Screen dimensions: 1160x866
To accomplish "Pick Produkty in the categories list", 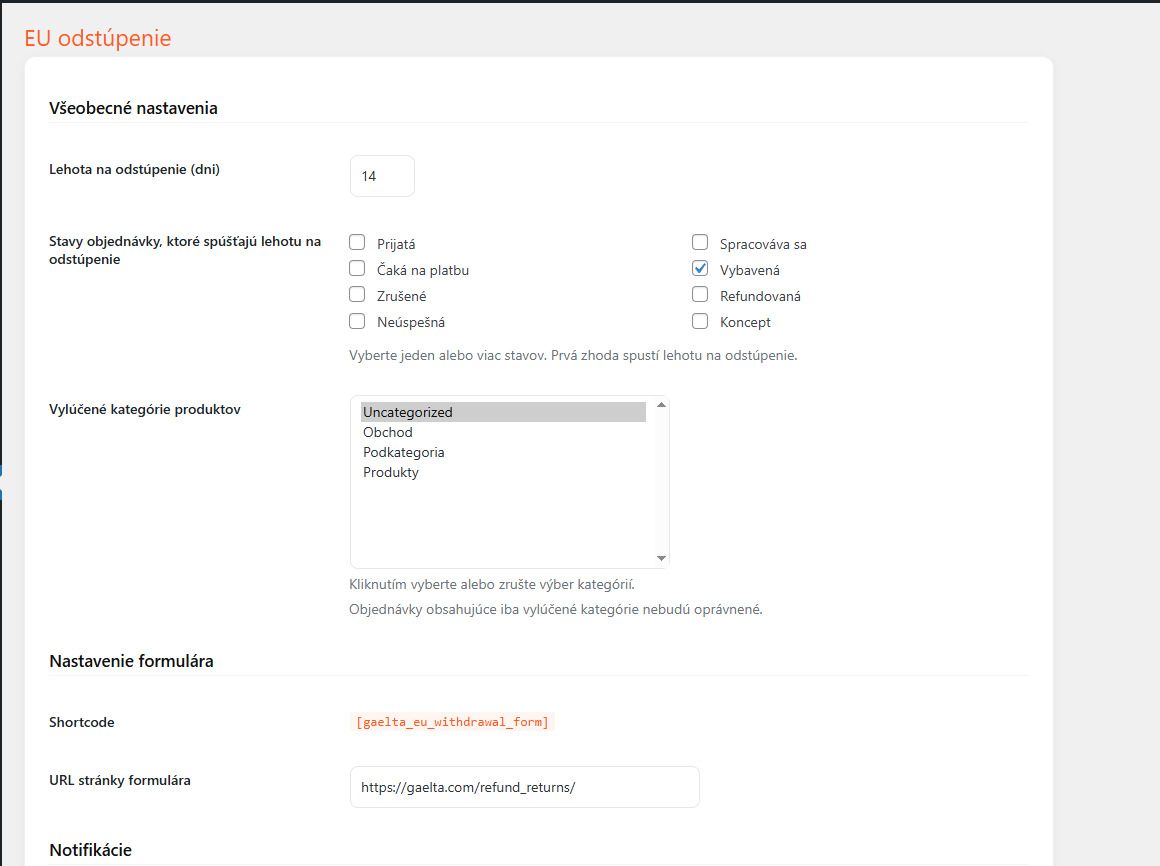I will tap(503, 472).
